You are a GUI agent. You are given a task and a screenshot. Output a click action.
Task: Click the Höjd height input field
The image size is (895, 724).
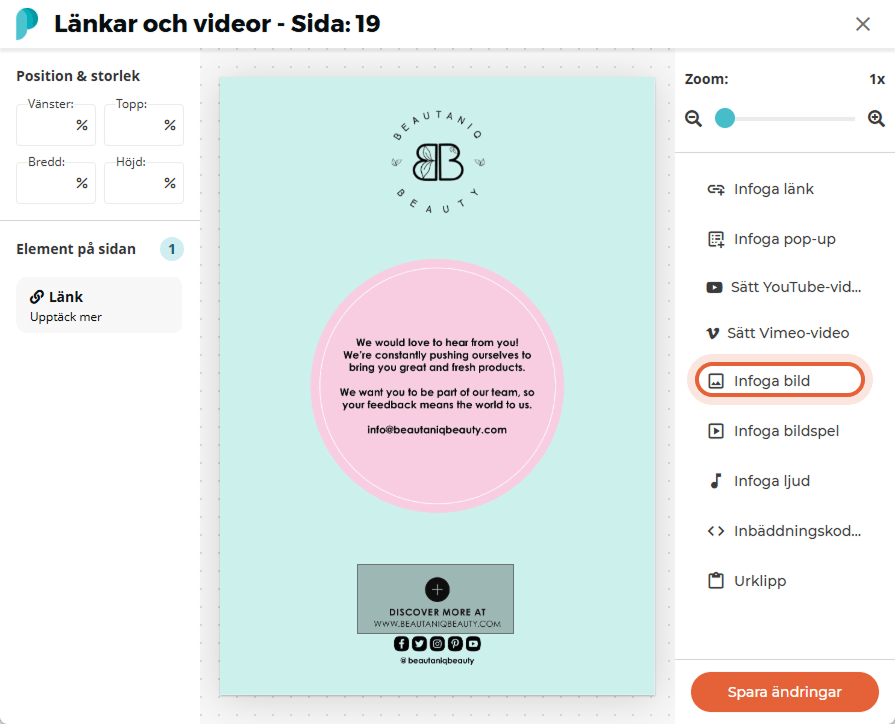144,183
